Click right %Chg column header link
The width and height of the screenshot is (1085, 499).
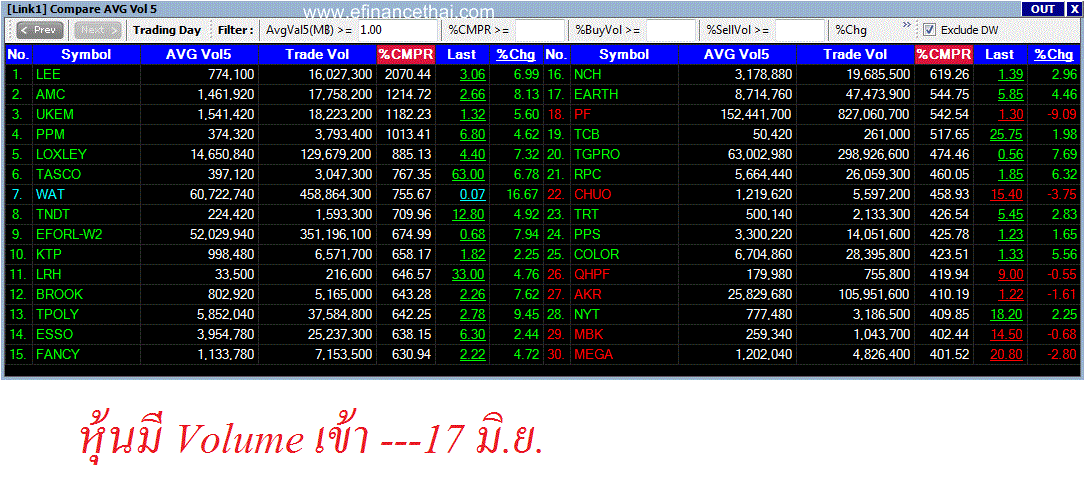(1054, 55)
